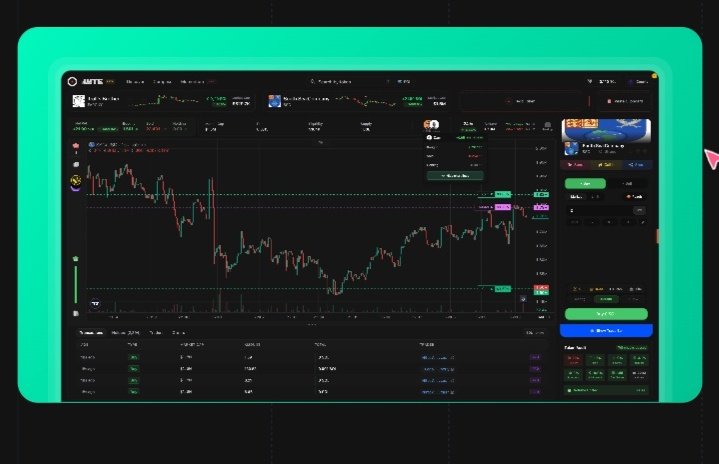Screen dimensions: 719x464
Task: Click the button with the red icon next to the red-outlined banner
Action: click(x=625, y=101)
